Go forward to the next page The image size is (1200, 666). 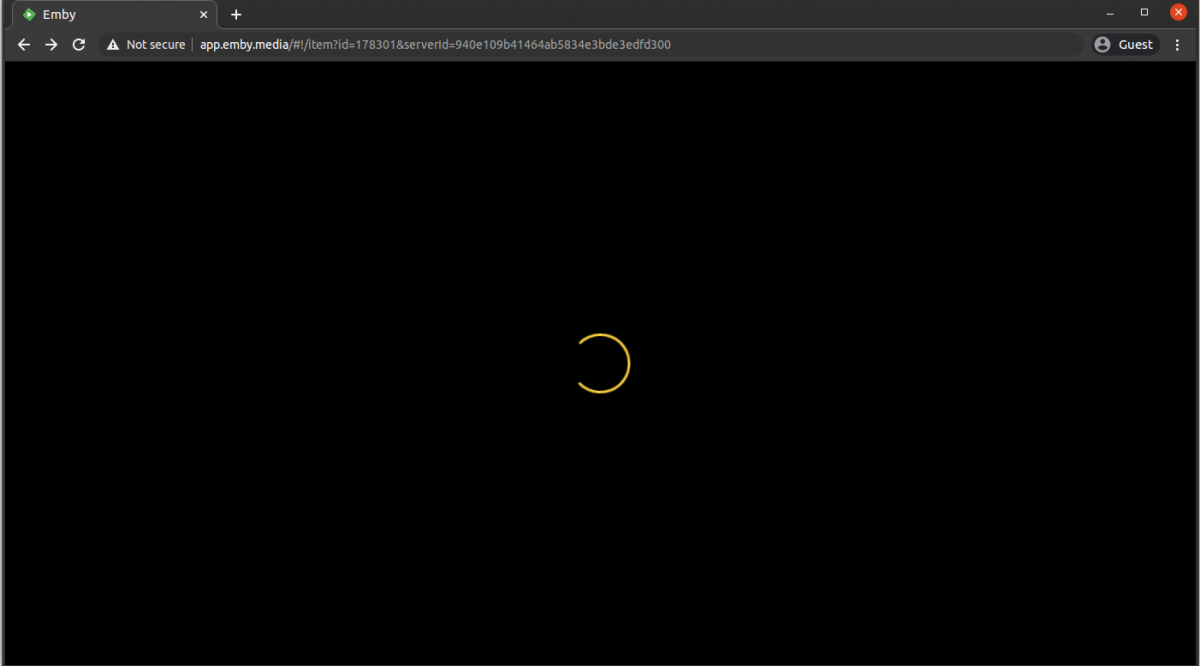pos(51,45)
